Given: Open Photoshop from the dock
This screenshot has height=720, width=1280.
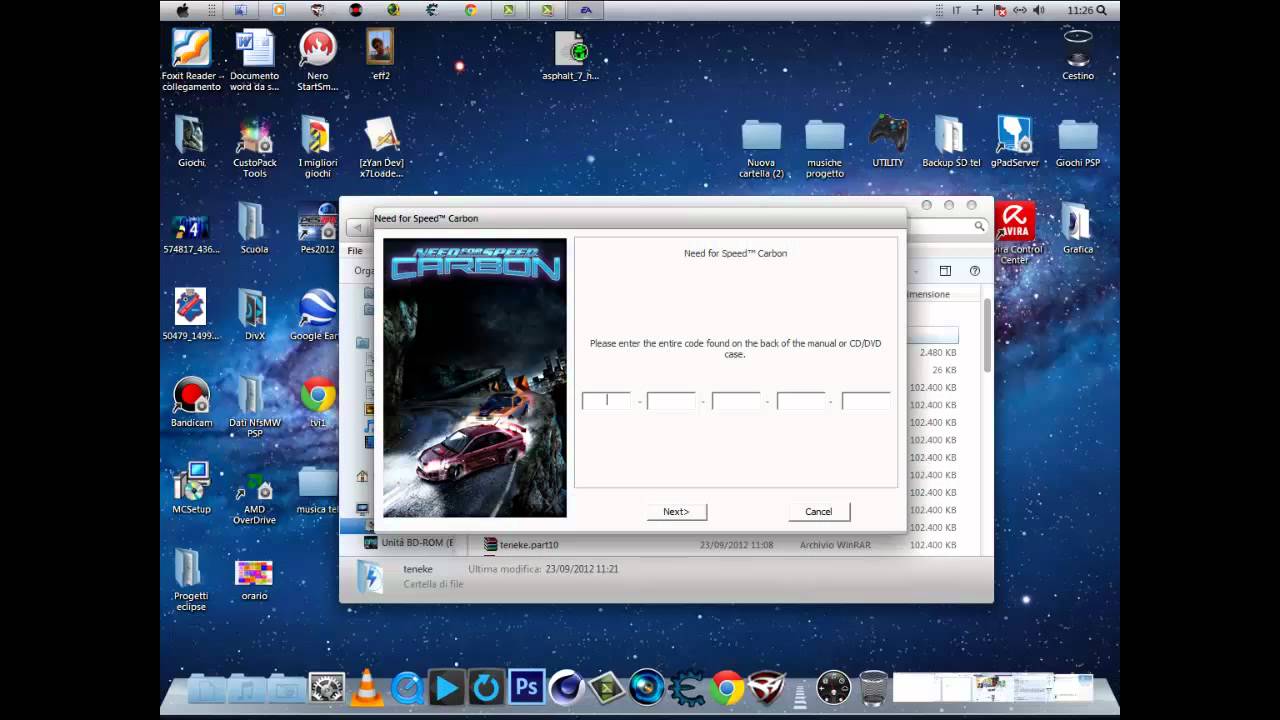Looking at the screenshot, I should 526,687.
